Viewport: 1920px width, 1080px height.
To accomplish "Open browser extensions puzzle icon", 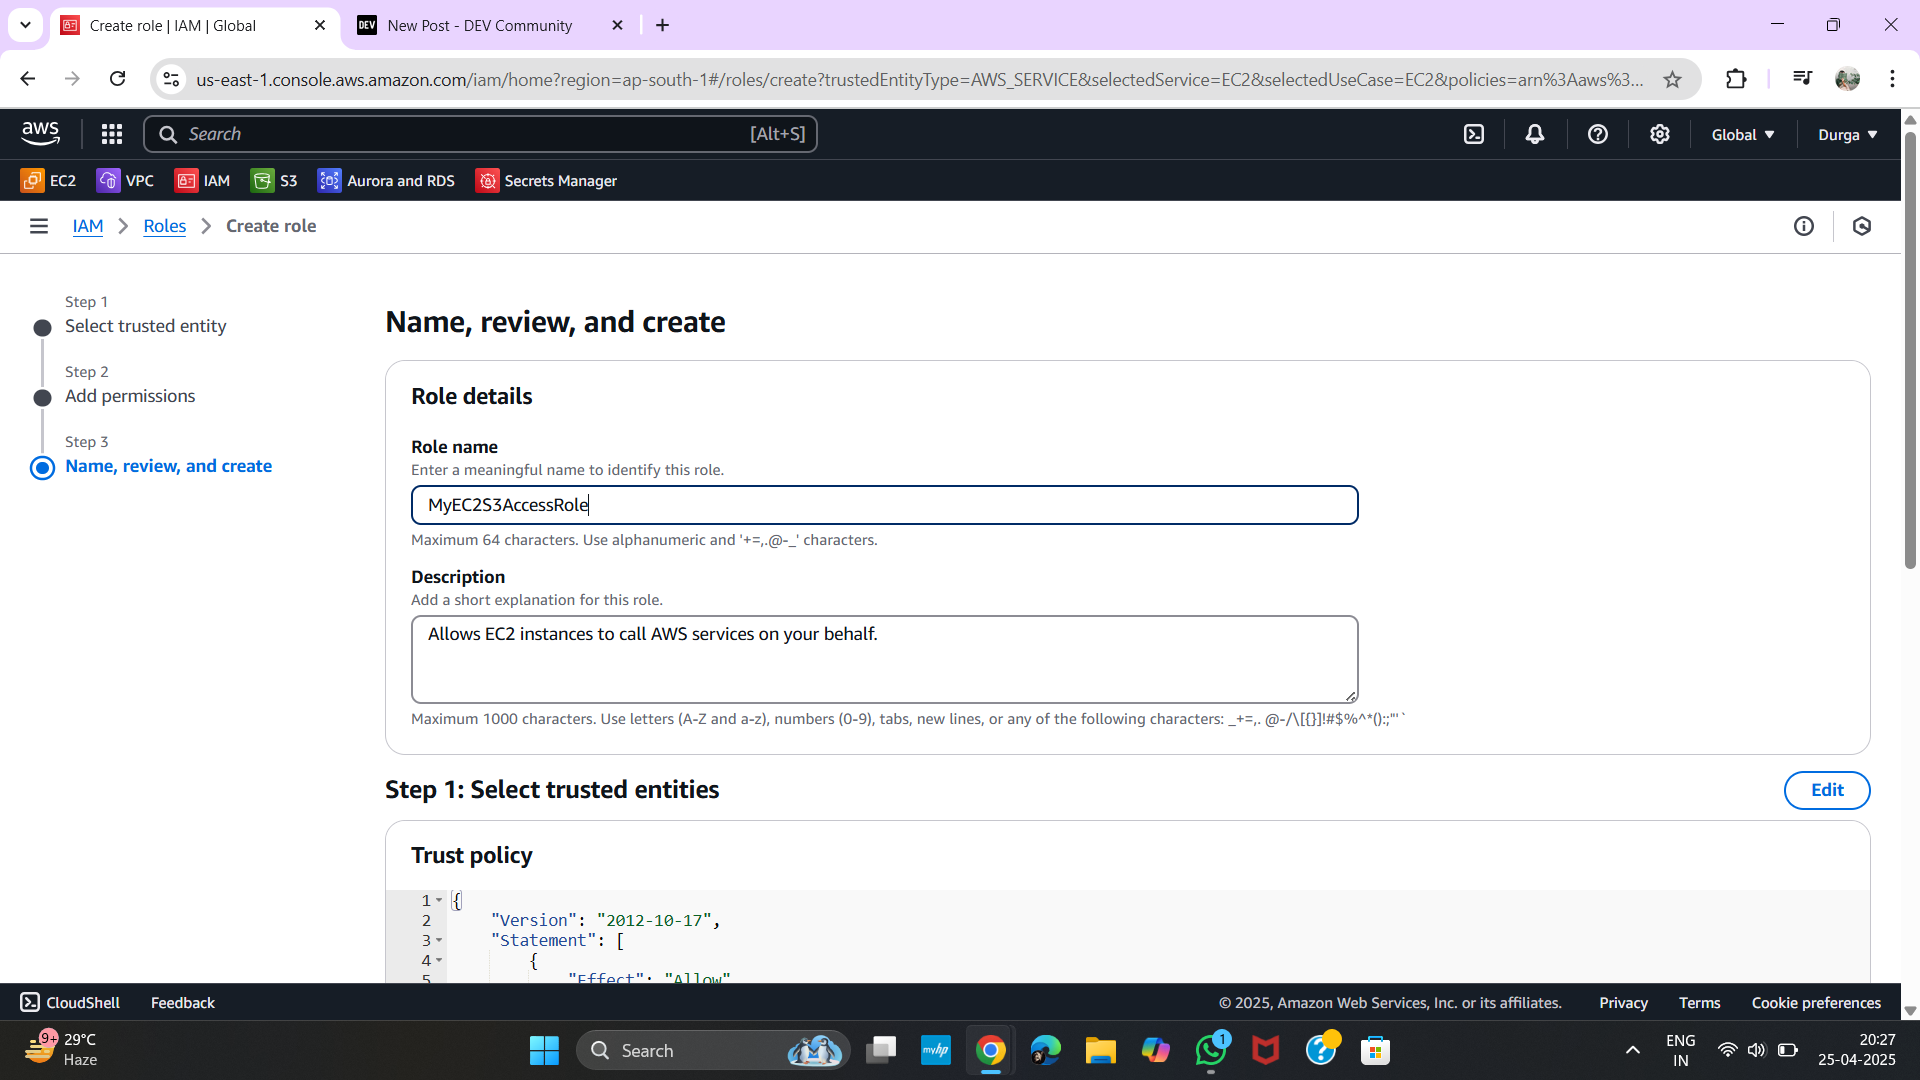I will 1736,79.
